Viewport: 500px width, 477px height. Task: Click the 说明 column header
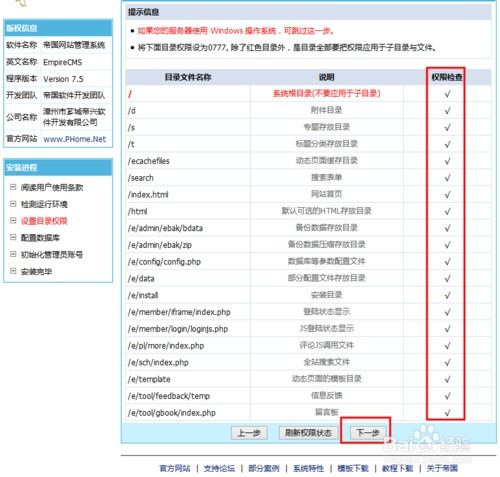(326, 77)
